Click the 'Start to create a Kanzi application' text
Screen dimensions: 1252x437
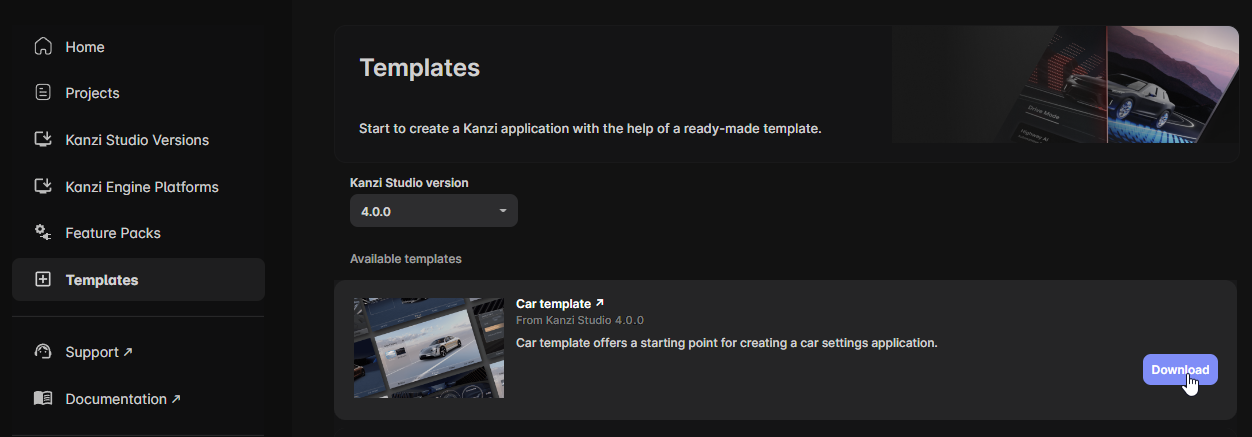coord(590,129)
